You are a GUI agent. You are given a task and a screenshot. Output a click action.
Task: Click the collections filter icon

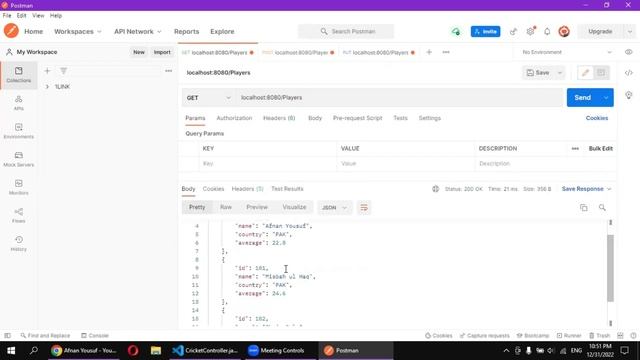[x=63, y=71]
